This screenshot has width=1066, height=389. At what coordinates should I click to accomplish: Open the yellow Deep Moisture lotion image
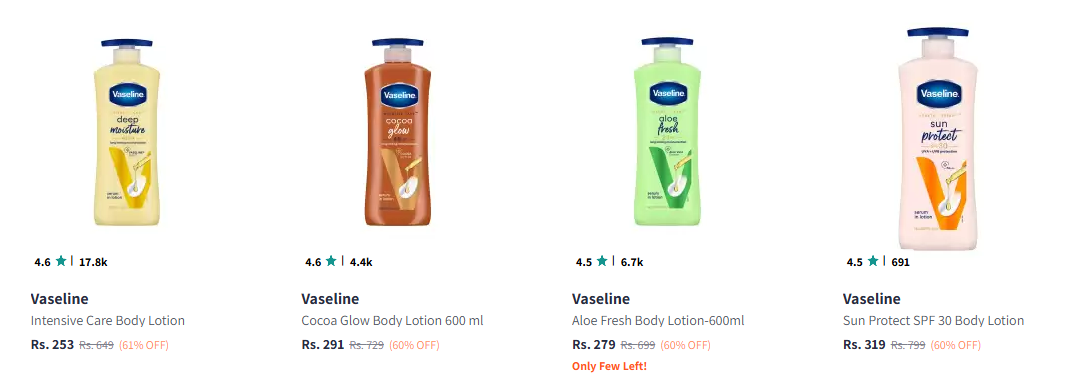[126, 133]
